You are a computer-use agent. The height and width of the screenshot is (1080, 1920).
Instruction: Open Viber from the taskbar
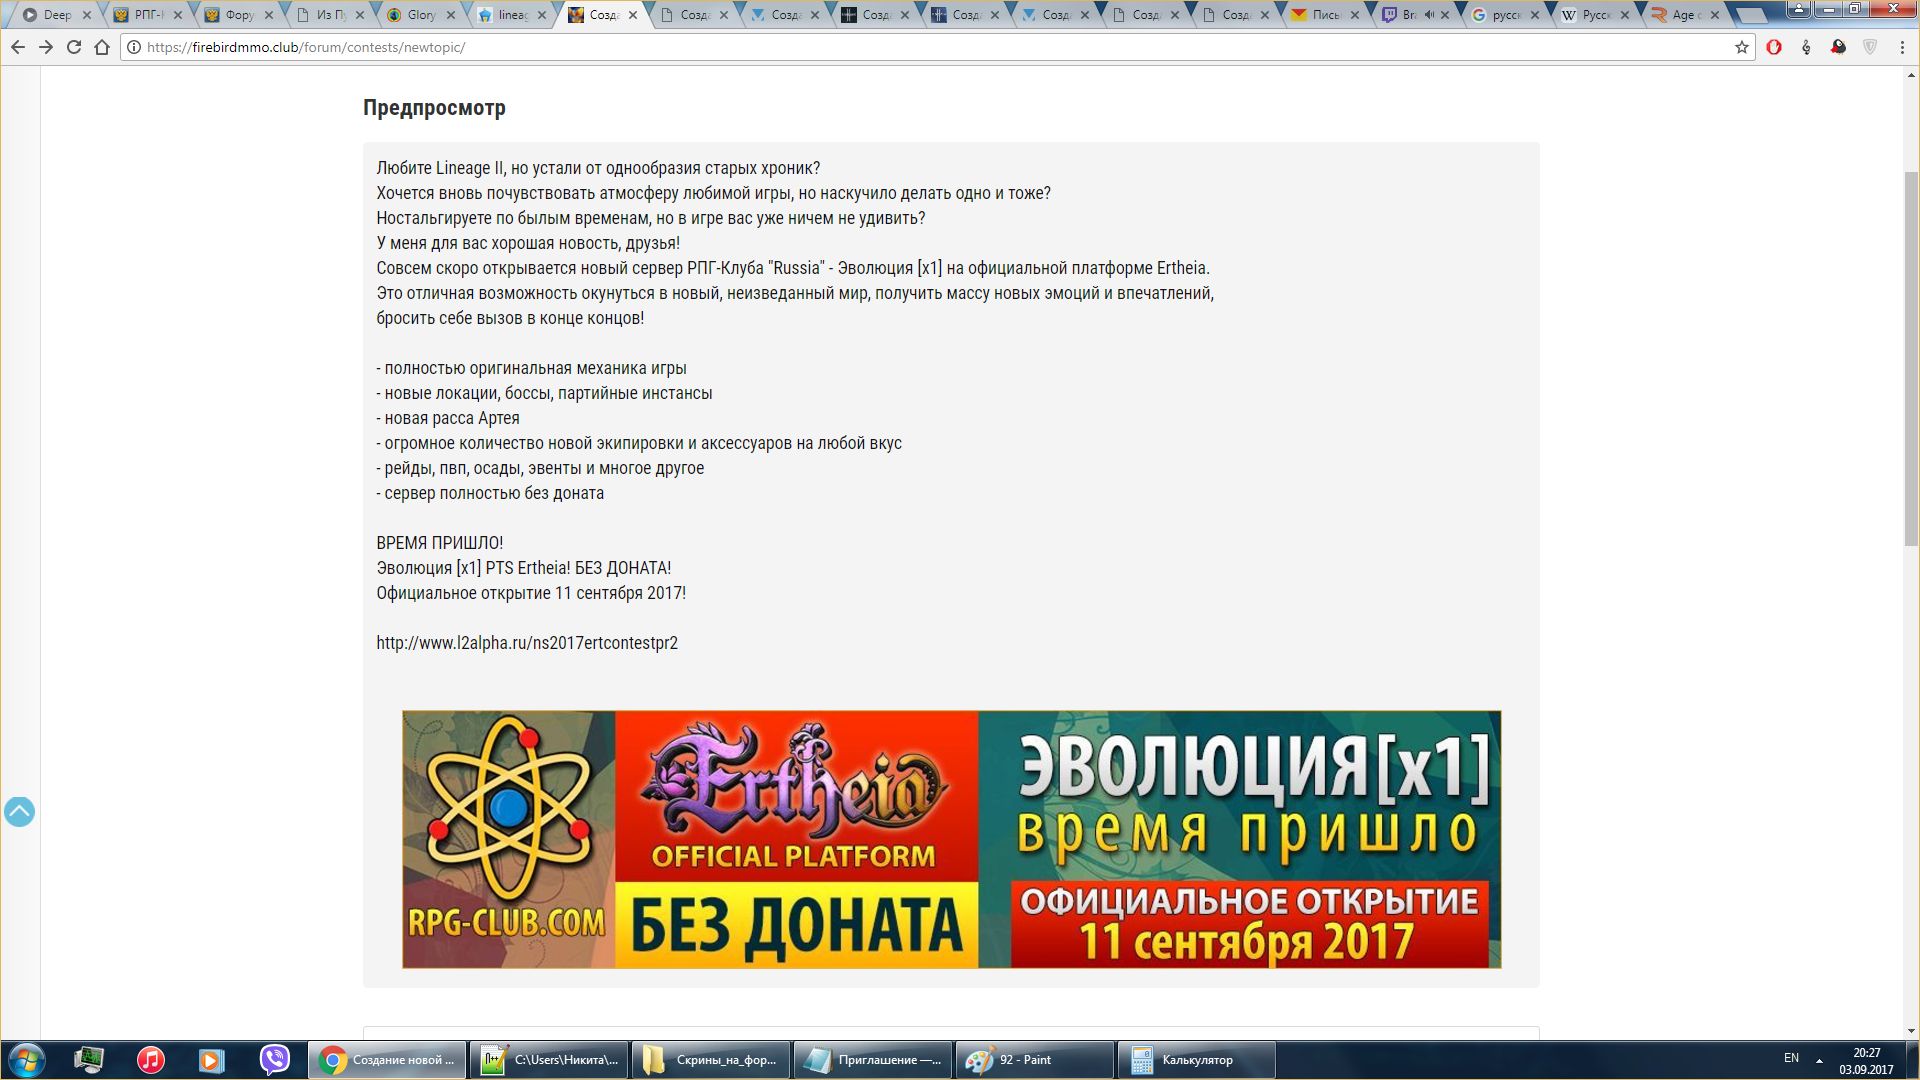[274, 1060]
